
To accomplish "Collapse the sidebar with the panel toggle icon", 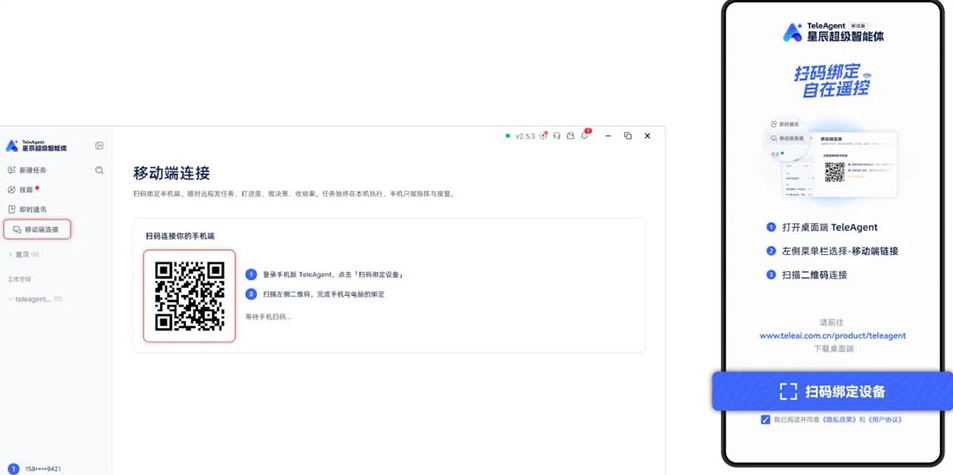I will coord(100,146).
